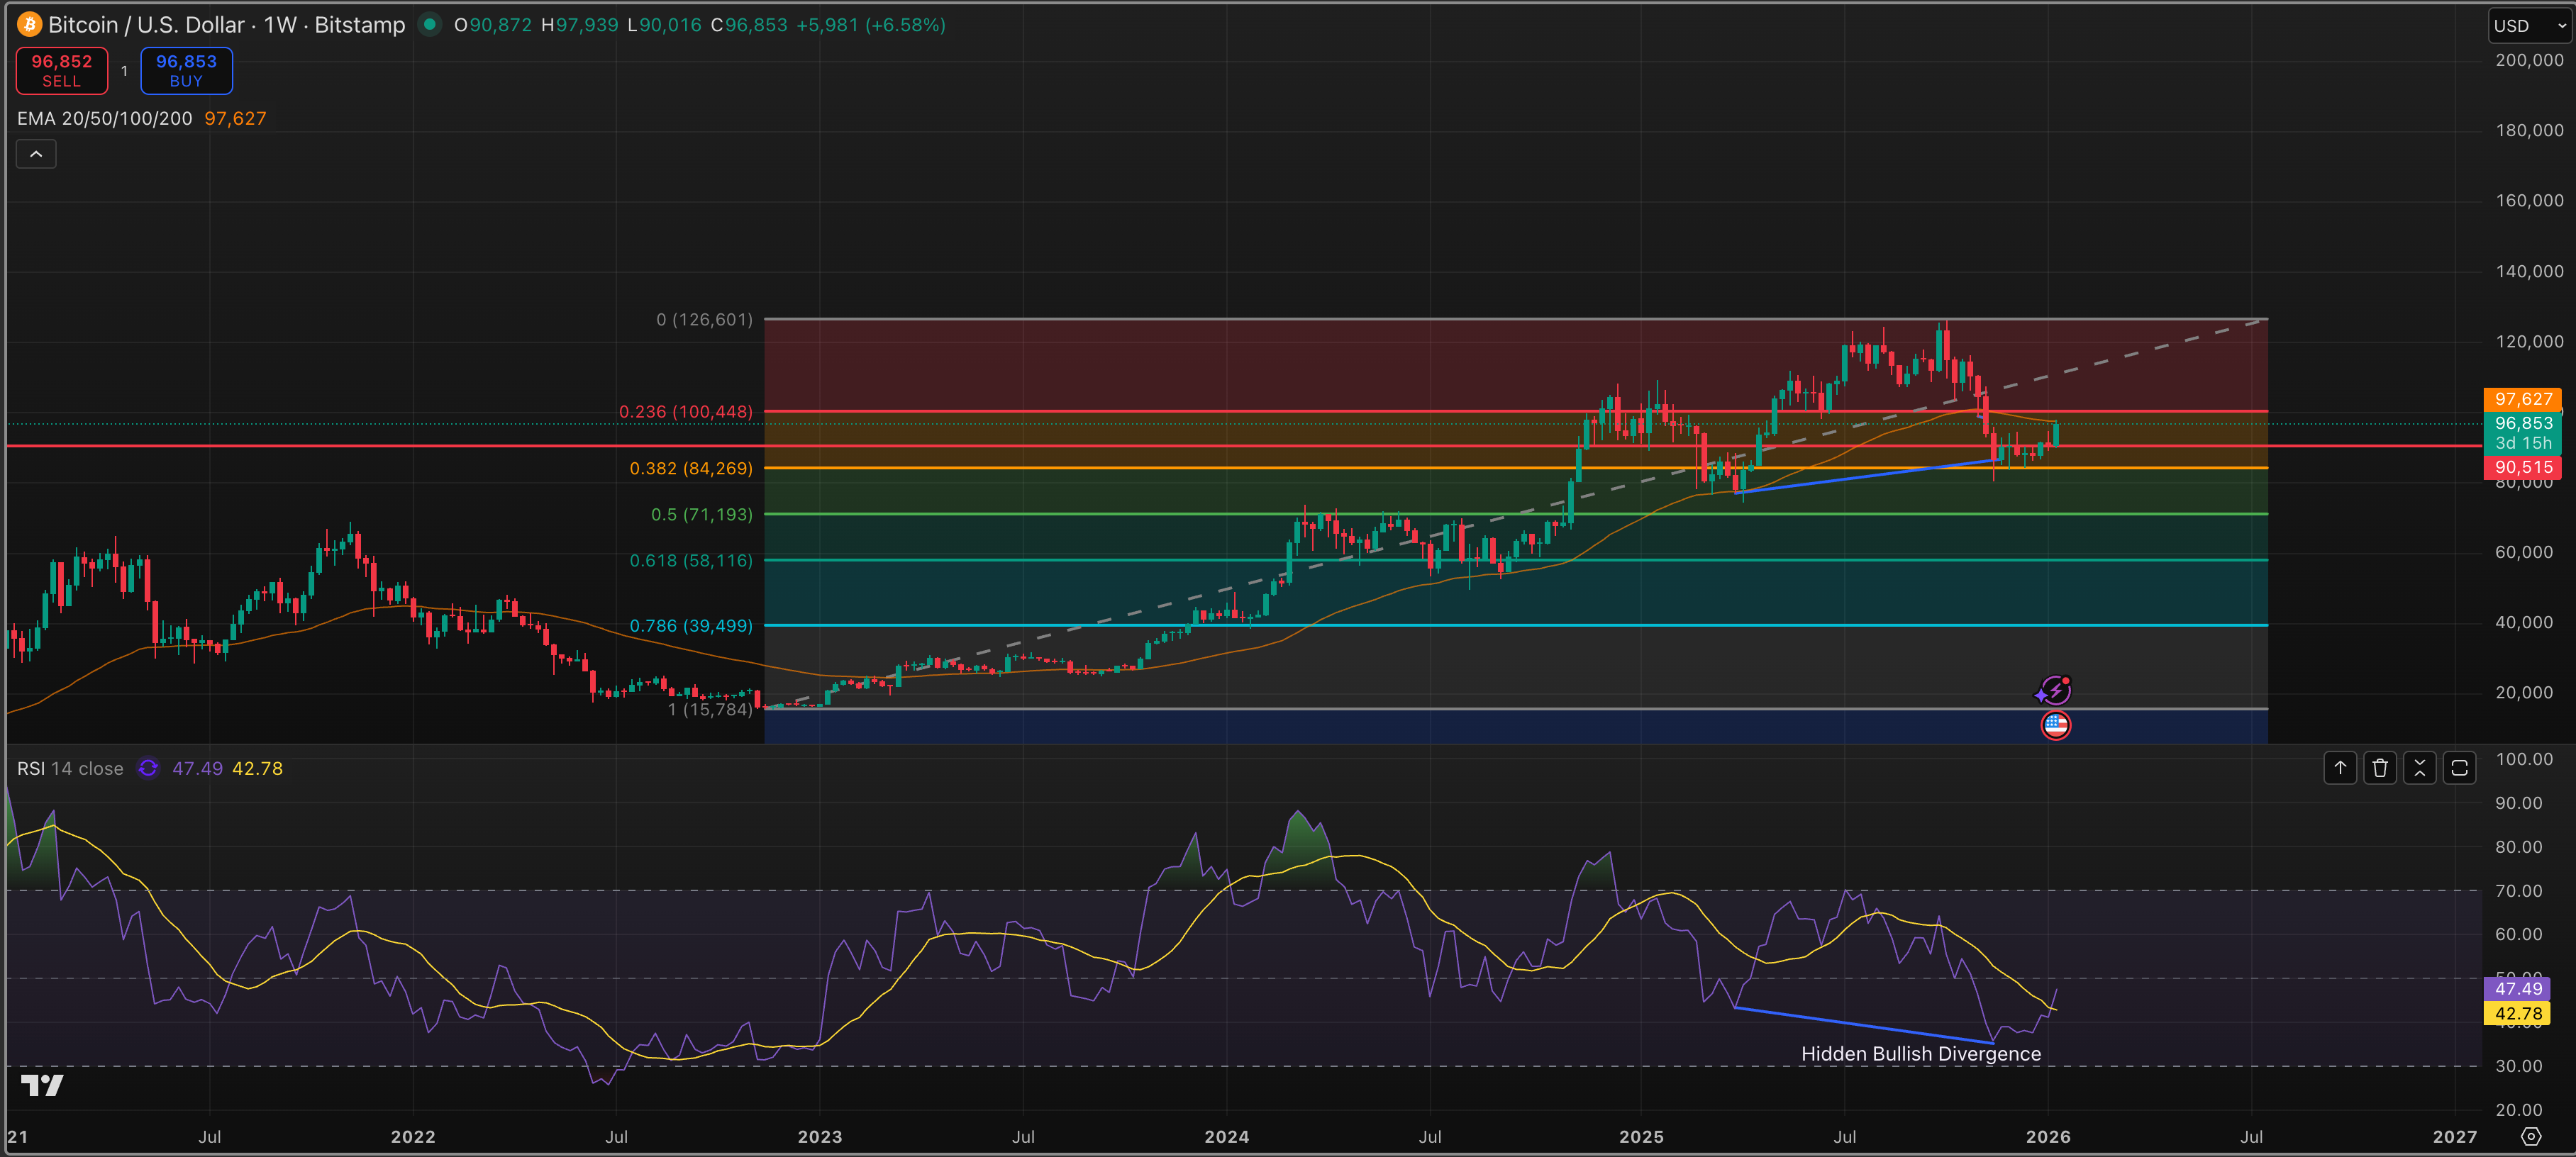Click the RSI indicator sync icon
The width and height of the screenshot is (2576, 1157).
148,768
